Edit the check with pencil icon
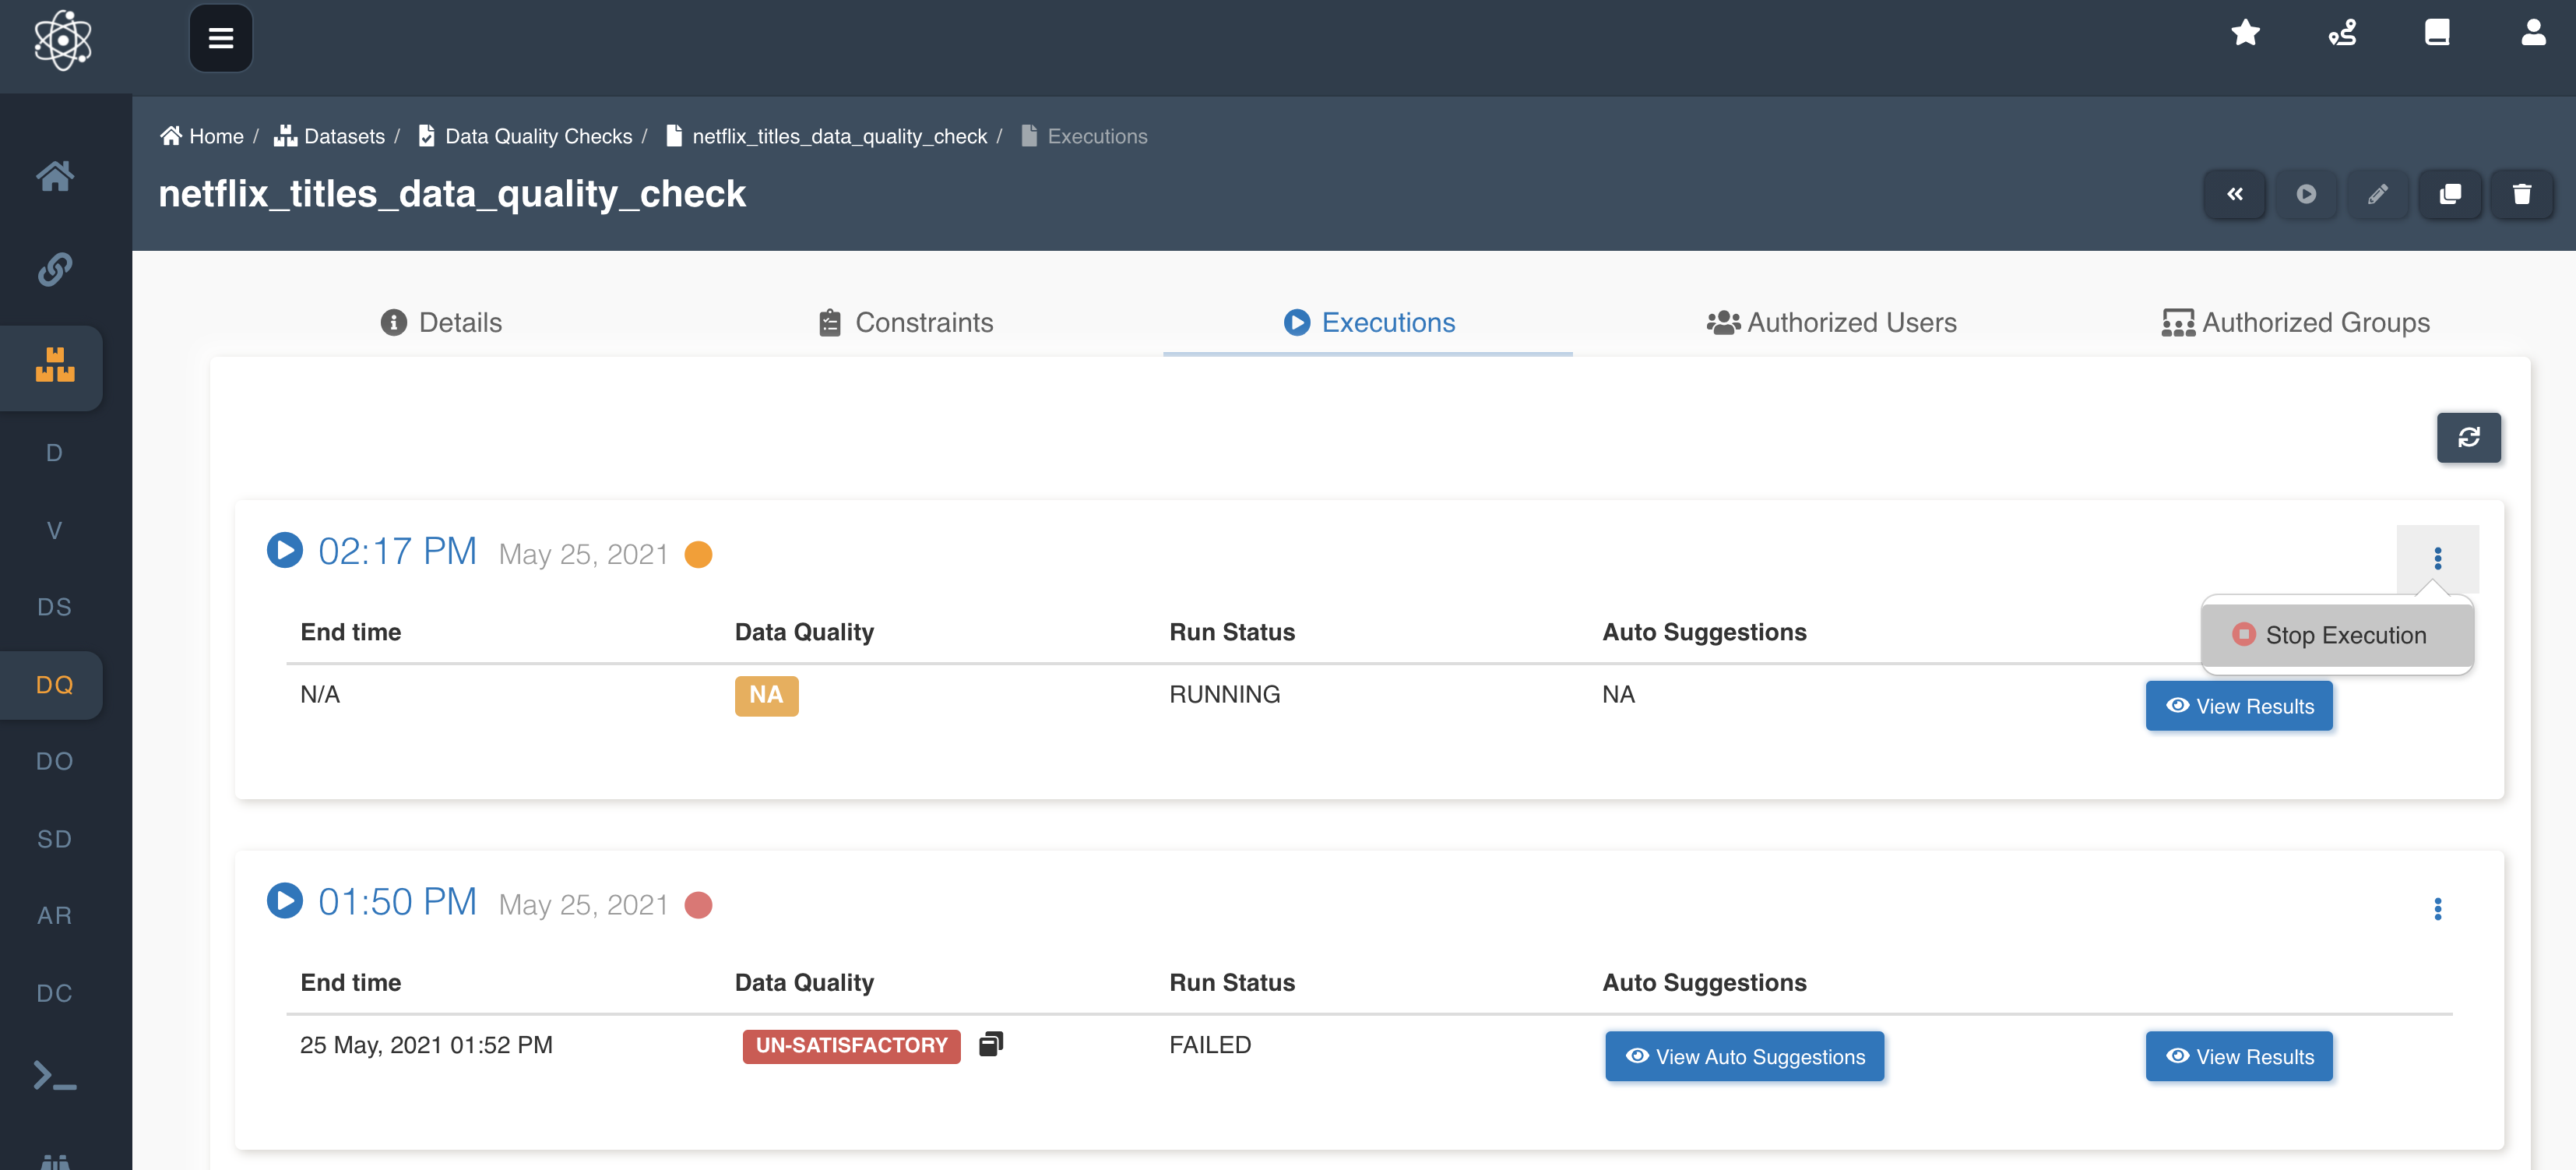2576x1170 pixels. tap(2379, 194)
